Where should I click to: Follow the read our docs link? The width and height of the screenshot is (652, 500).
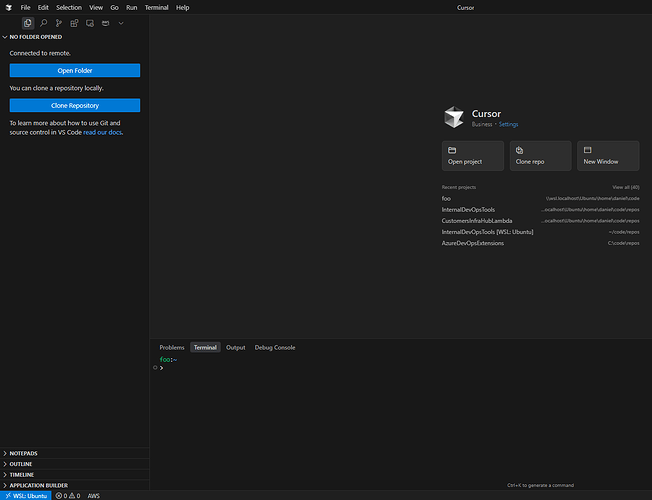[102, 132]
